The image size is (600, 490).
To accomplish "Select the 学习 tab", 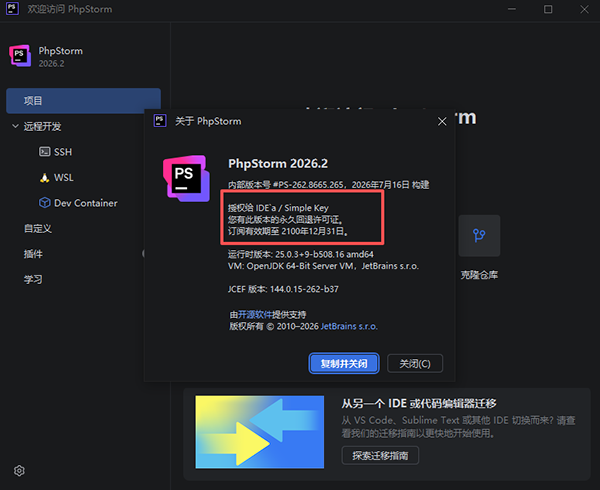I will tap(33, 279).
